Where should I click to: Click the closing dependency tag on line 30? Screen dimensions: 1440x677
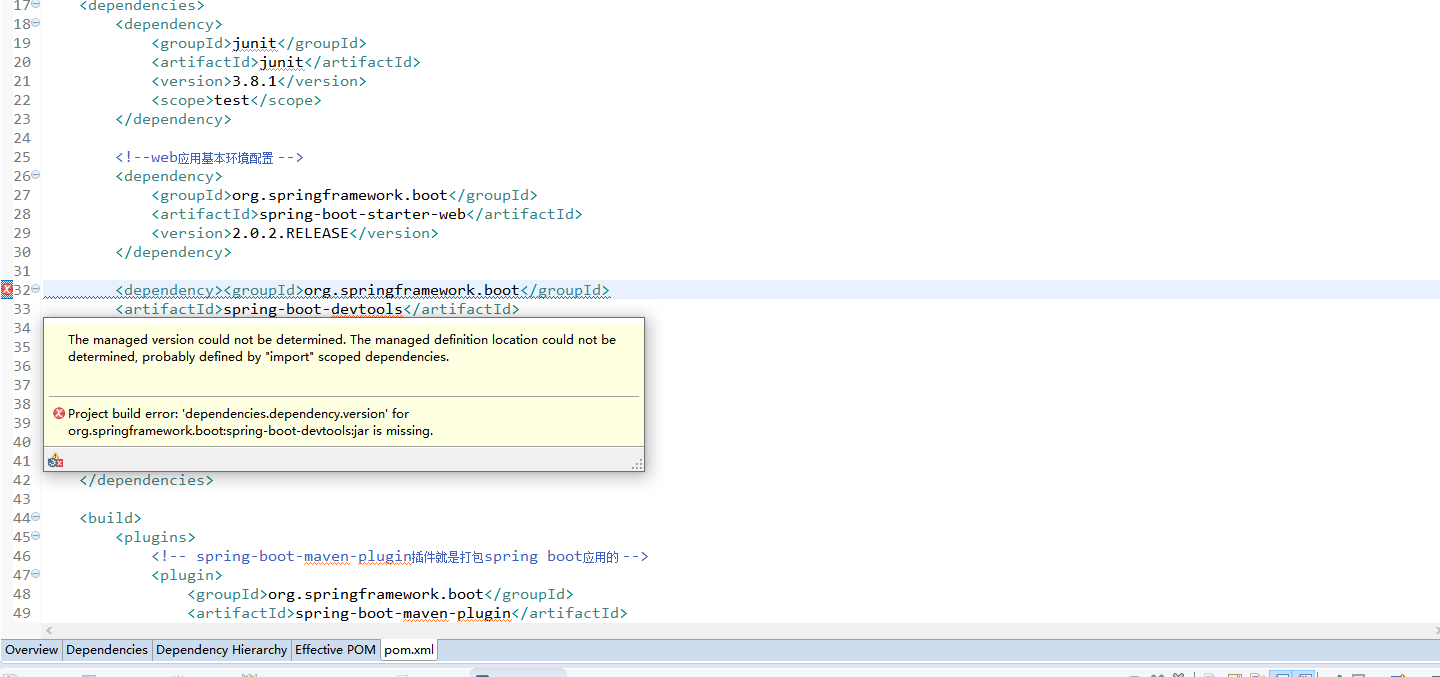click(174, 252)
